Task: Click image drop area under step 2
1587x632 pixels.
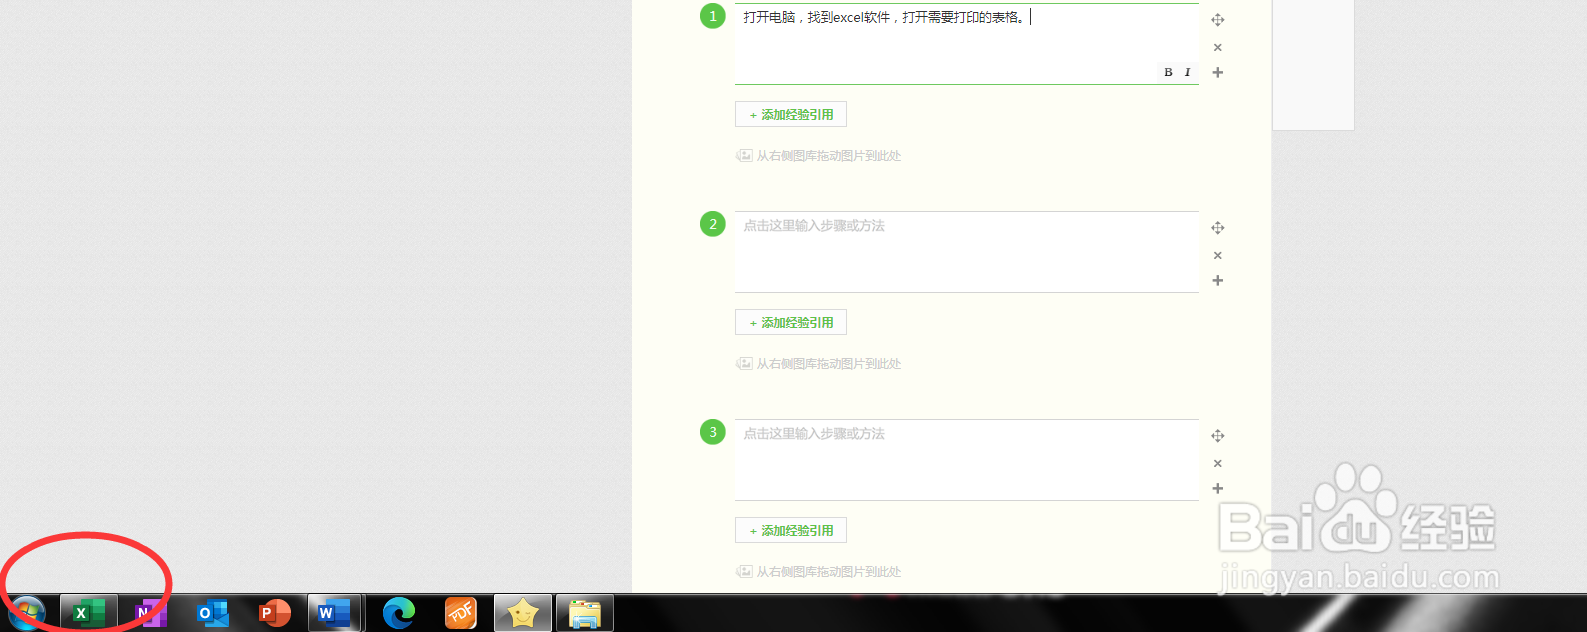Action: [x=819, y=364]
